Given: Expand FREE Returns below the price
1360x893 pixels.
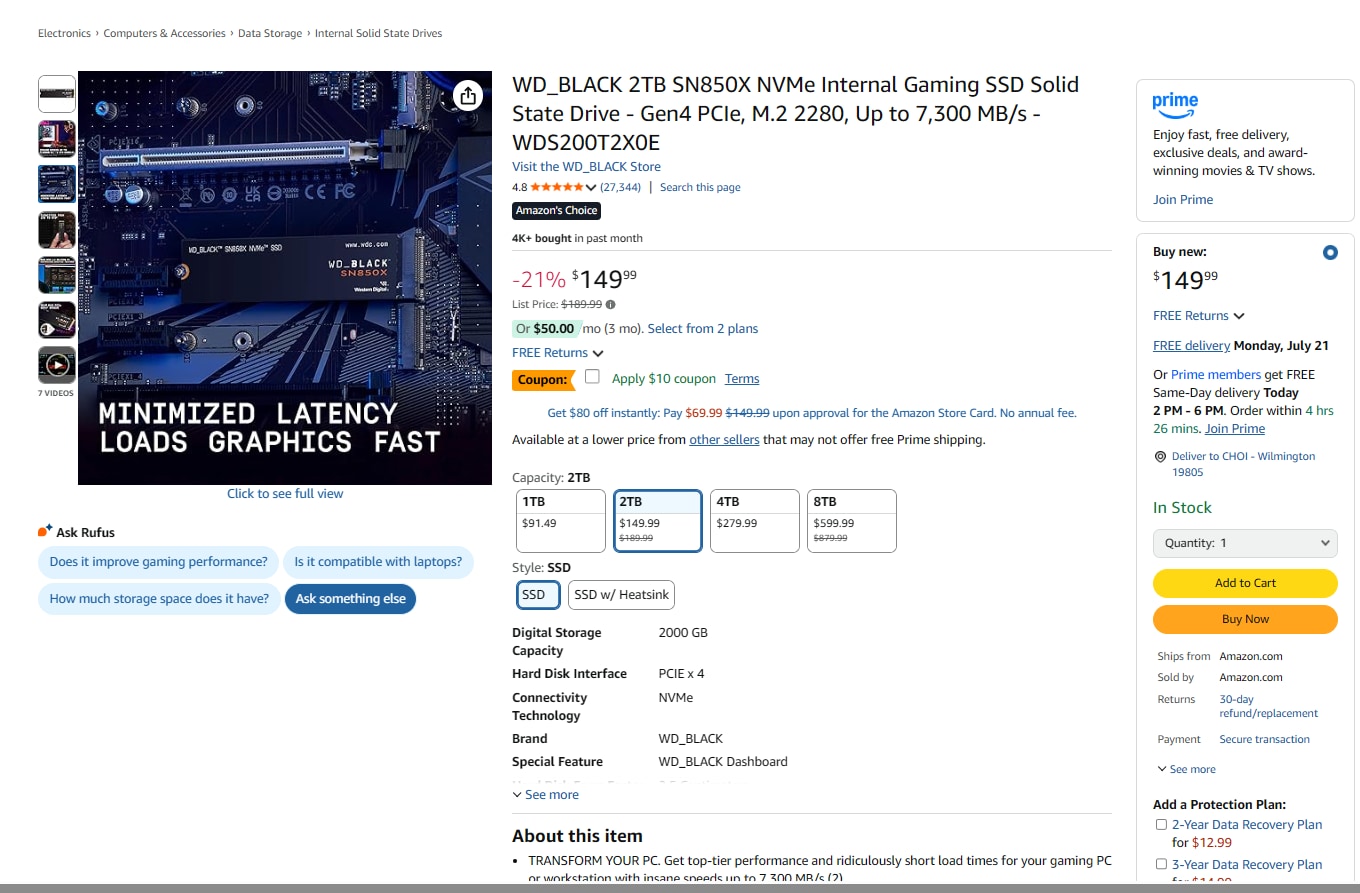Looking at the screenshot, I should point(558,353).
